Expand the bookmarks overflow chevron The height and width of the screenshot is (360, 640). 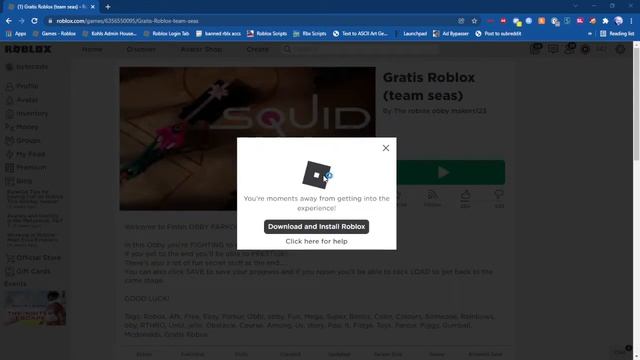(x=590, y=33)
